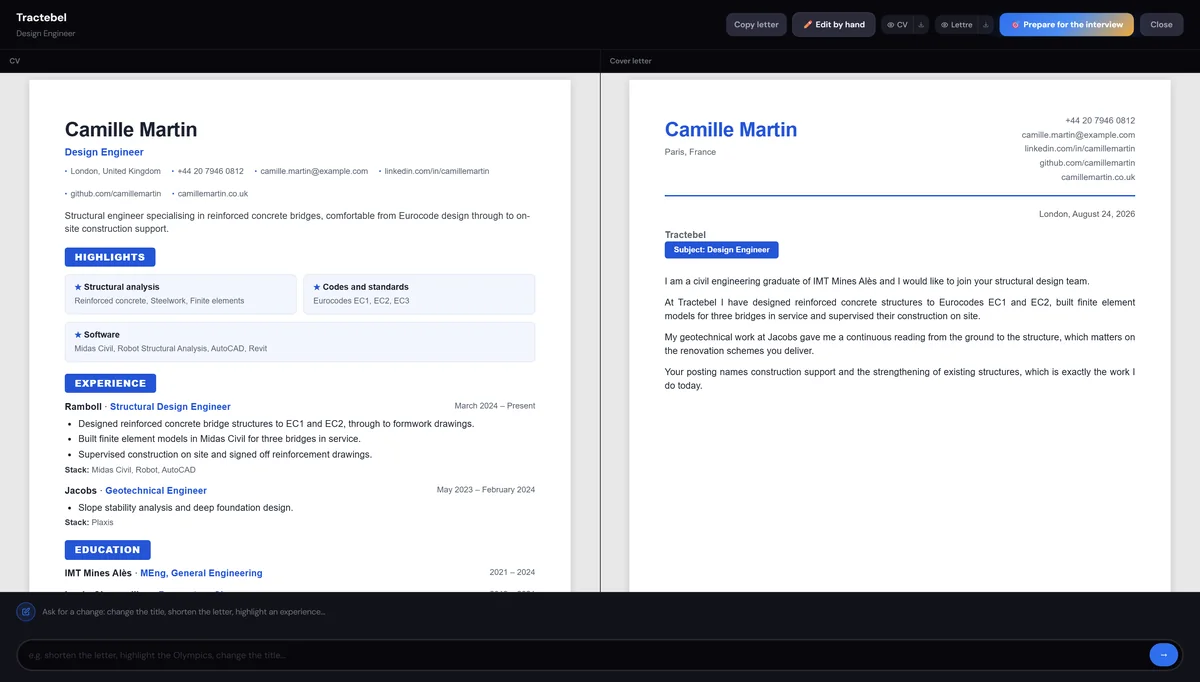Click the Software highlight card
Viewport: 1200px width, 682px height.
[300, 342]
